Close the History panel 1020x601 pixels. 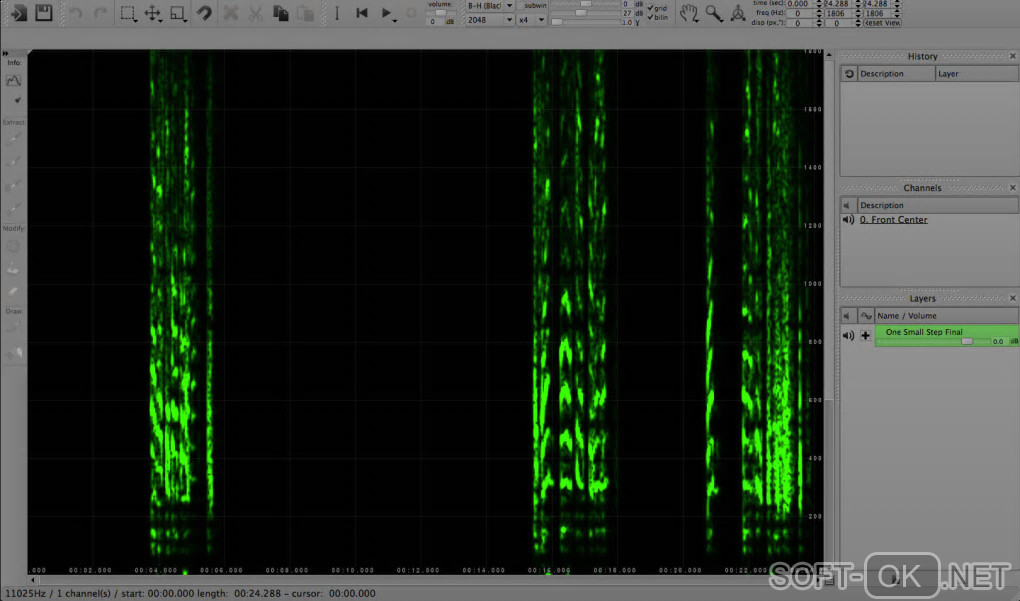[1012, 57]
